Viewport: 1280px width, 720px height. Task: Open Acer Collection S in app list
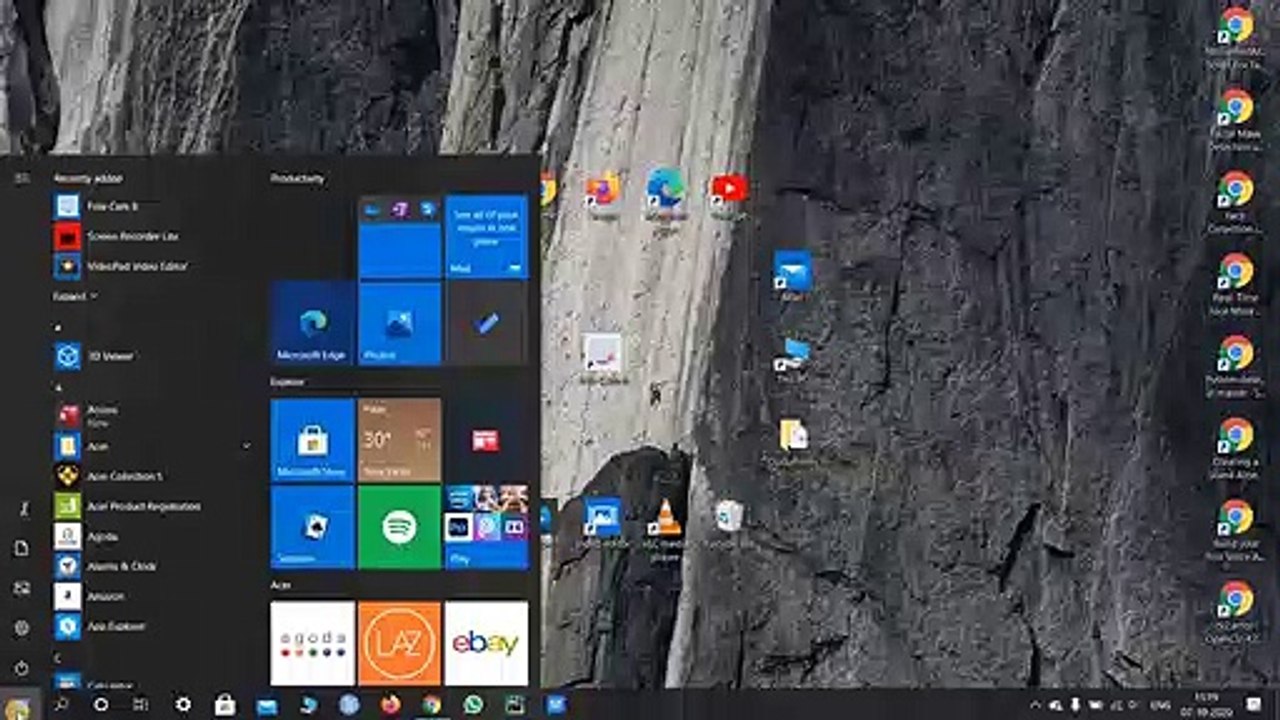click(x=147, y=476)
